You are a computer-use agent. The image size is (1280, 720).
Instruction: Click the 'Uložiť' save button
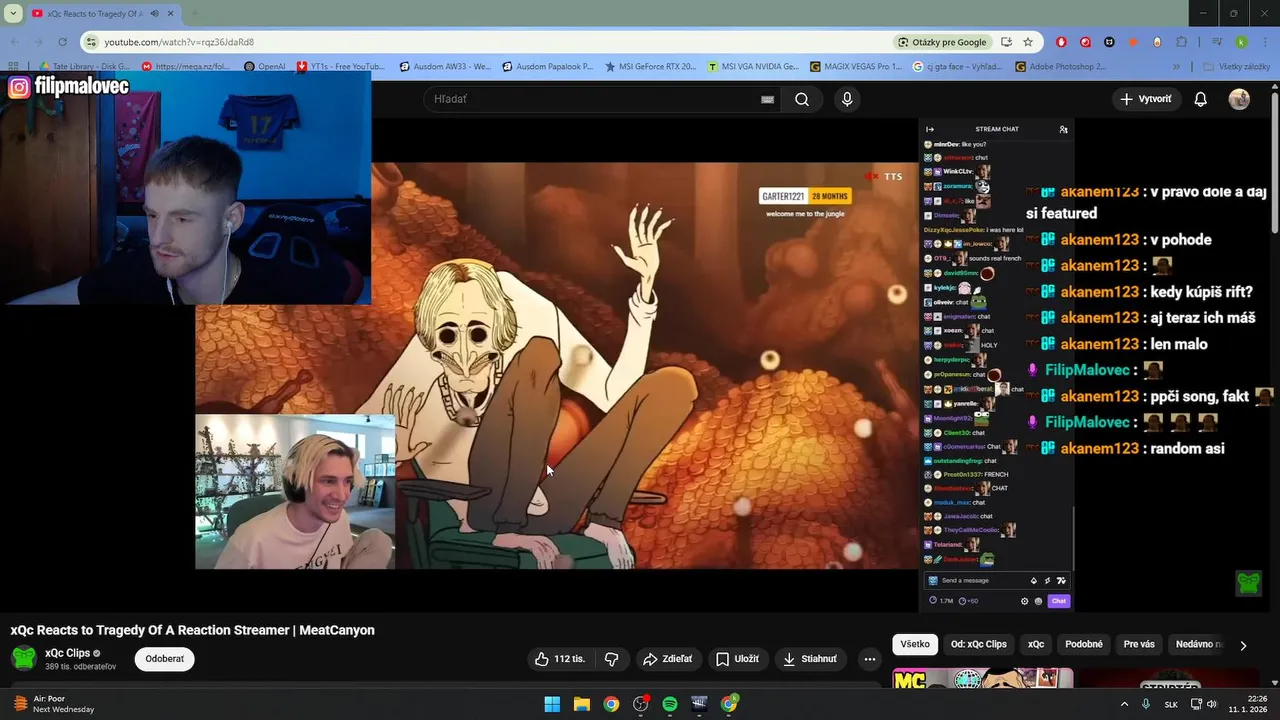738,659
